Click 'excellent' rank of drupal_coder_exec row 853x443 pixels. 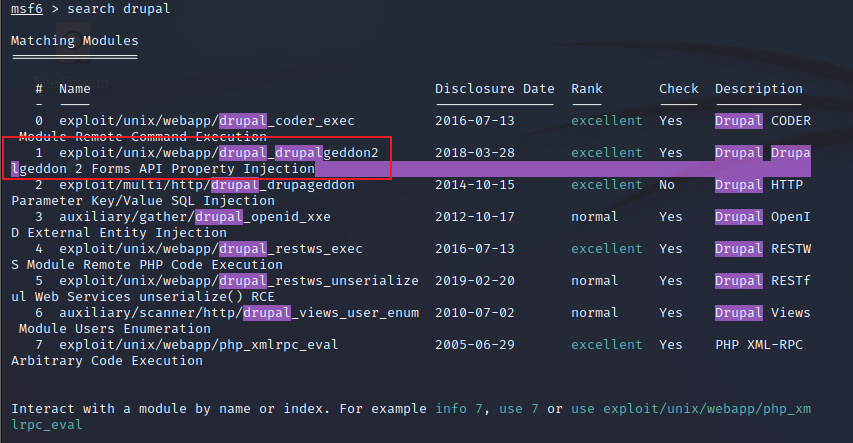607,121
